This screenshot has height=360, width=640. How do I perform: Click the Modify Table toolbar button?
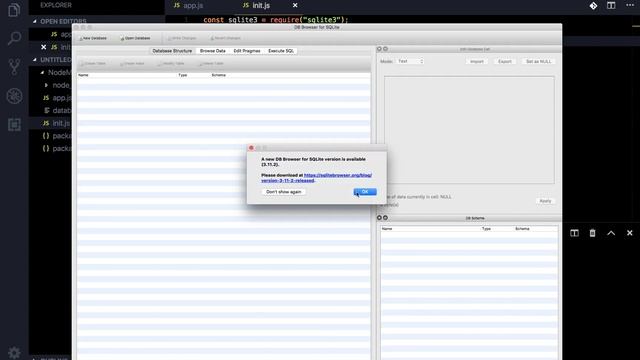tap(171, 64)
